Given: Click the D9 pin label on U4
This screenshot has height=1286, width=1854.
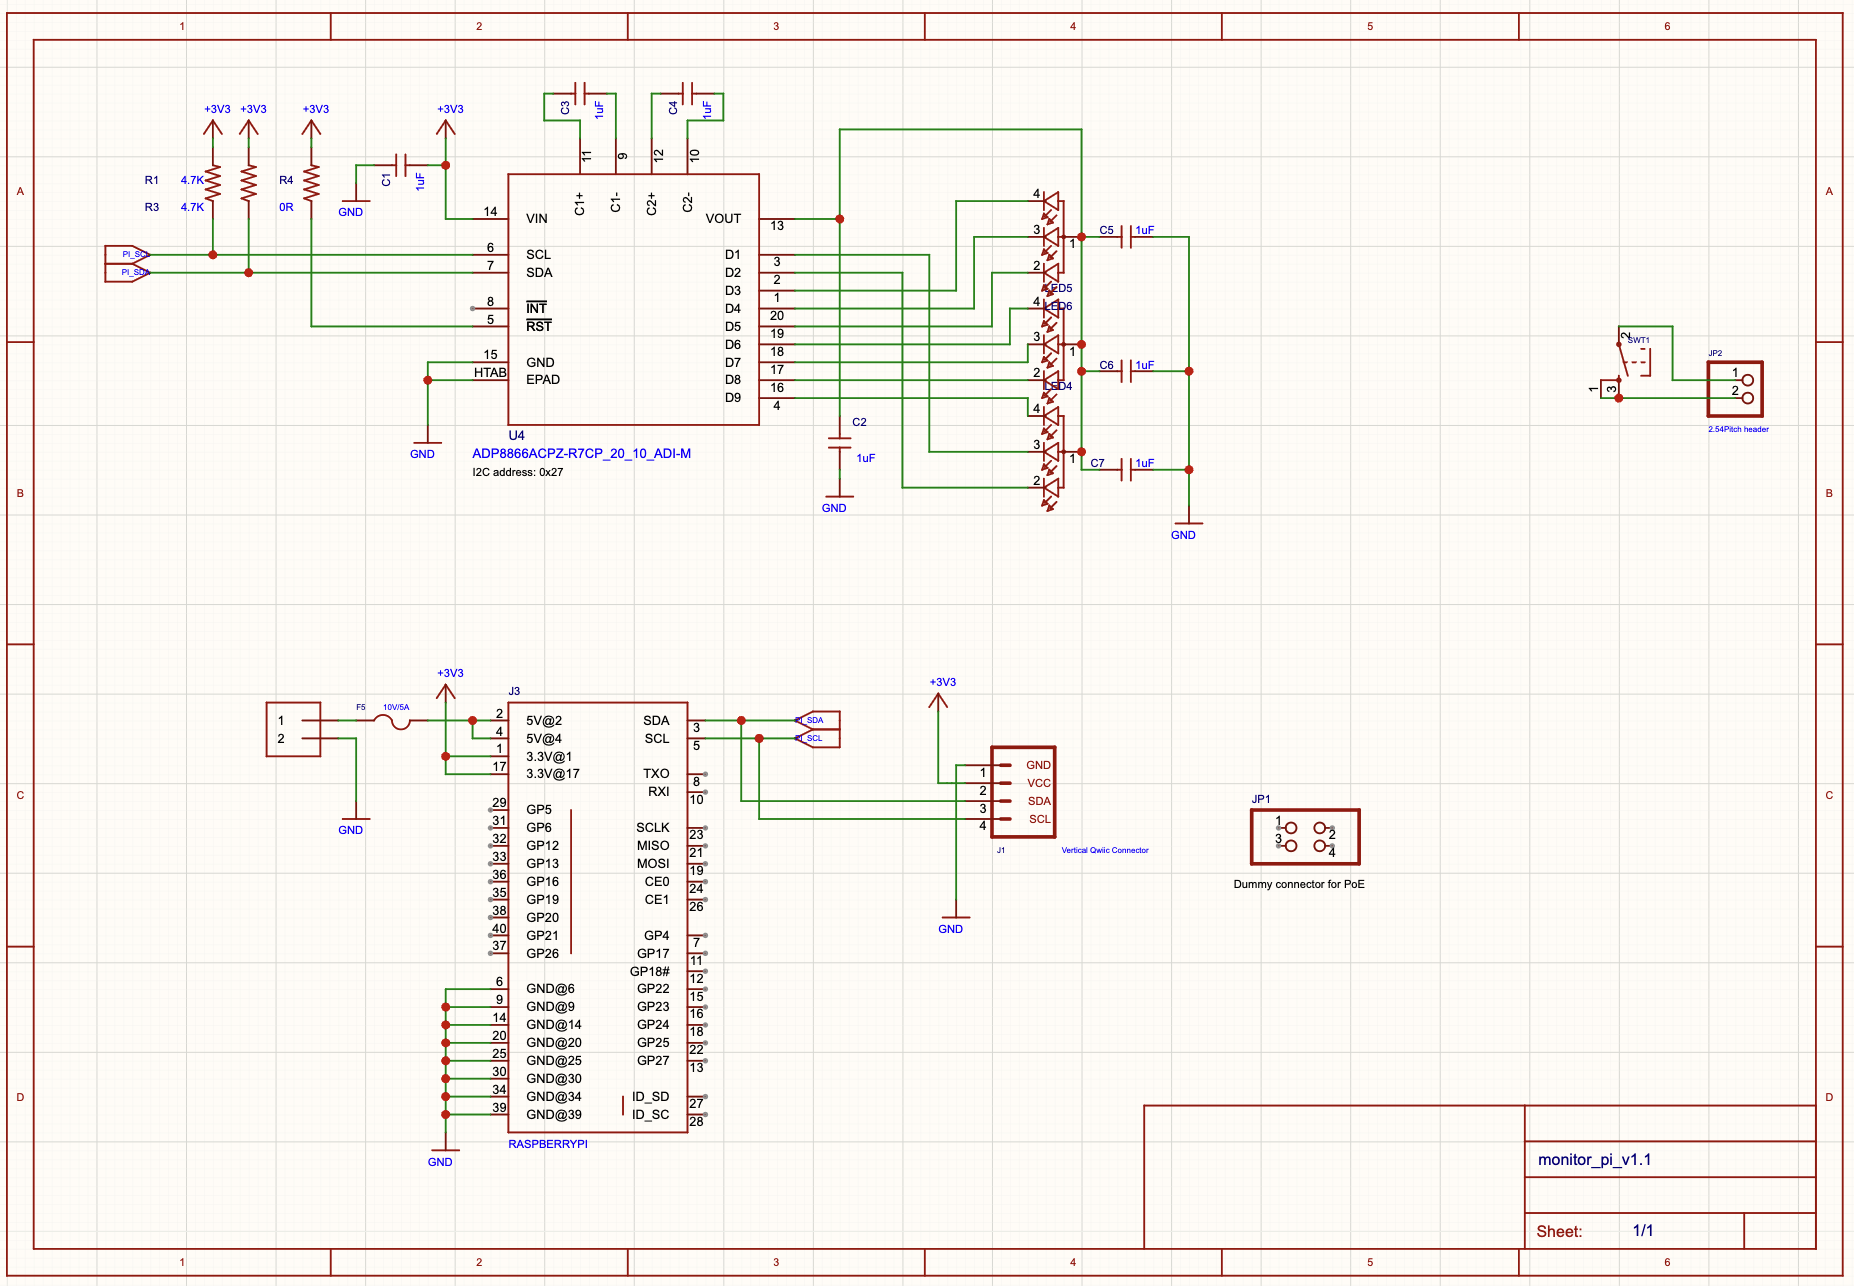Looking at the screenshot, I should pyautogui.click(x=733, y=398).
